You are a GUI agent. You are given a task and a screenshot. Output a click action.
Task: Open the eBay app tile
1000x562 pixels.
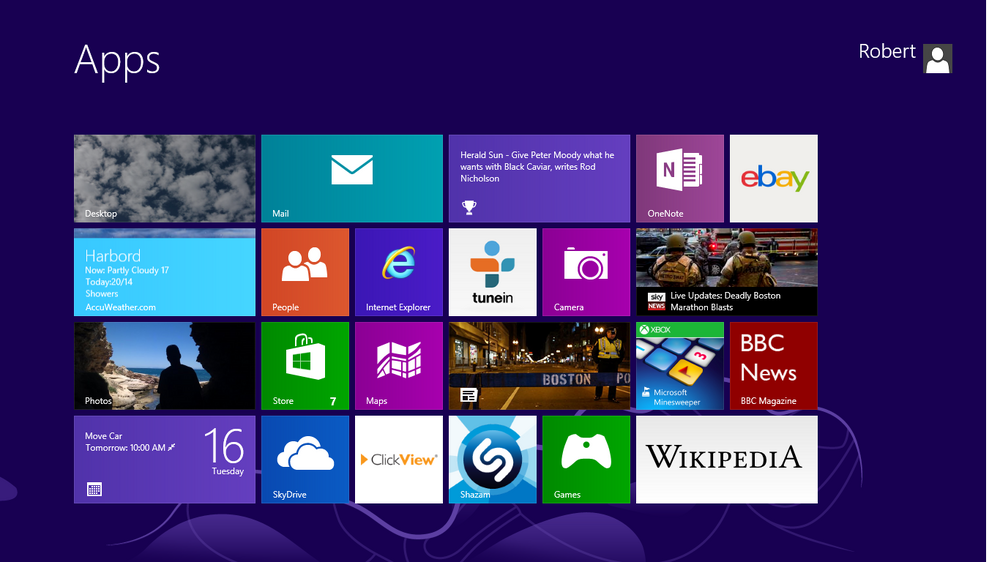[774, 178]
